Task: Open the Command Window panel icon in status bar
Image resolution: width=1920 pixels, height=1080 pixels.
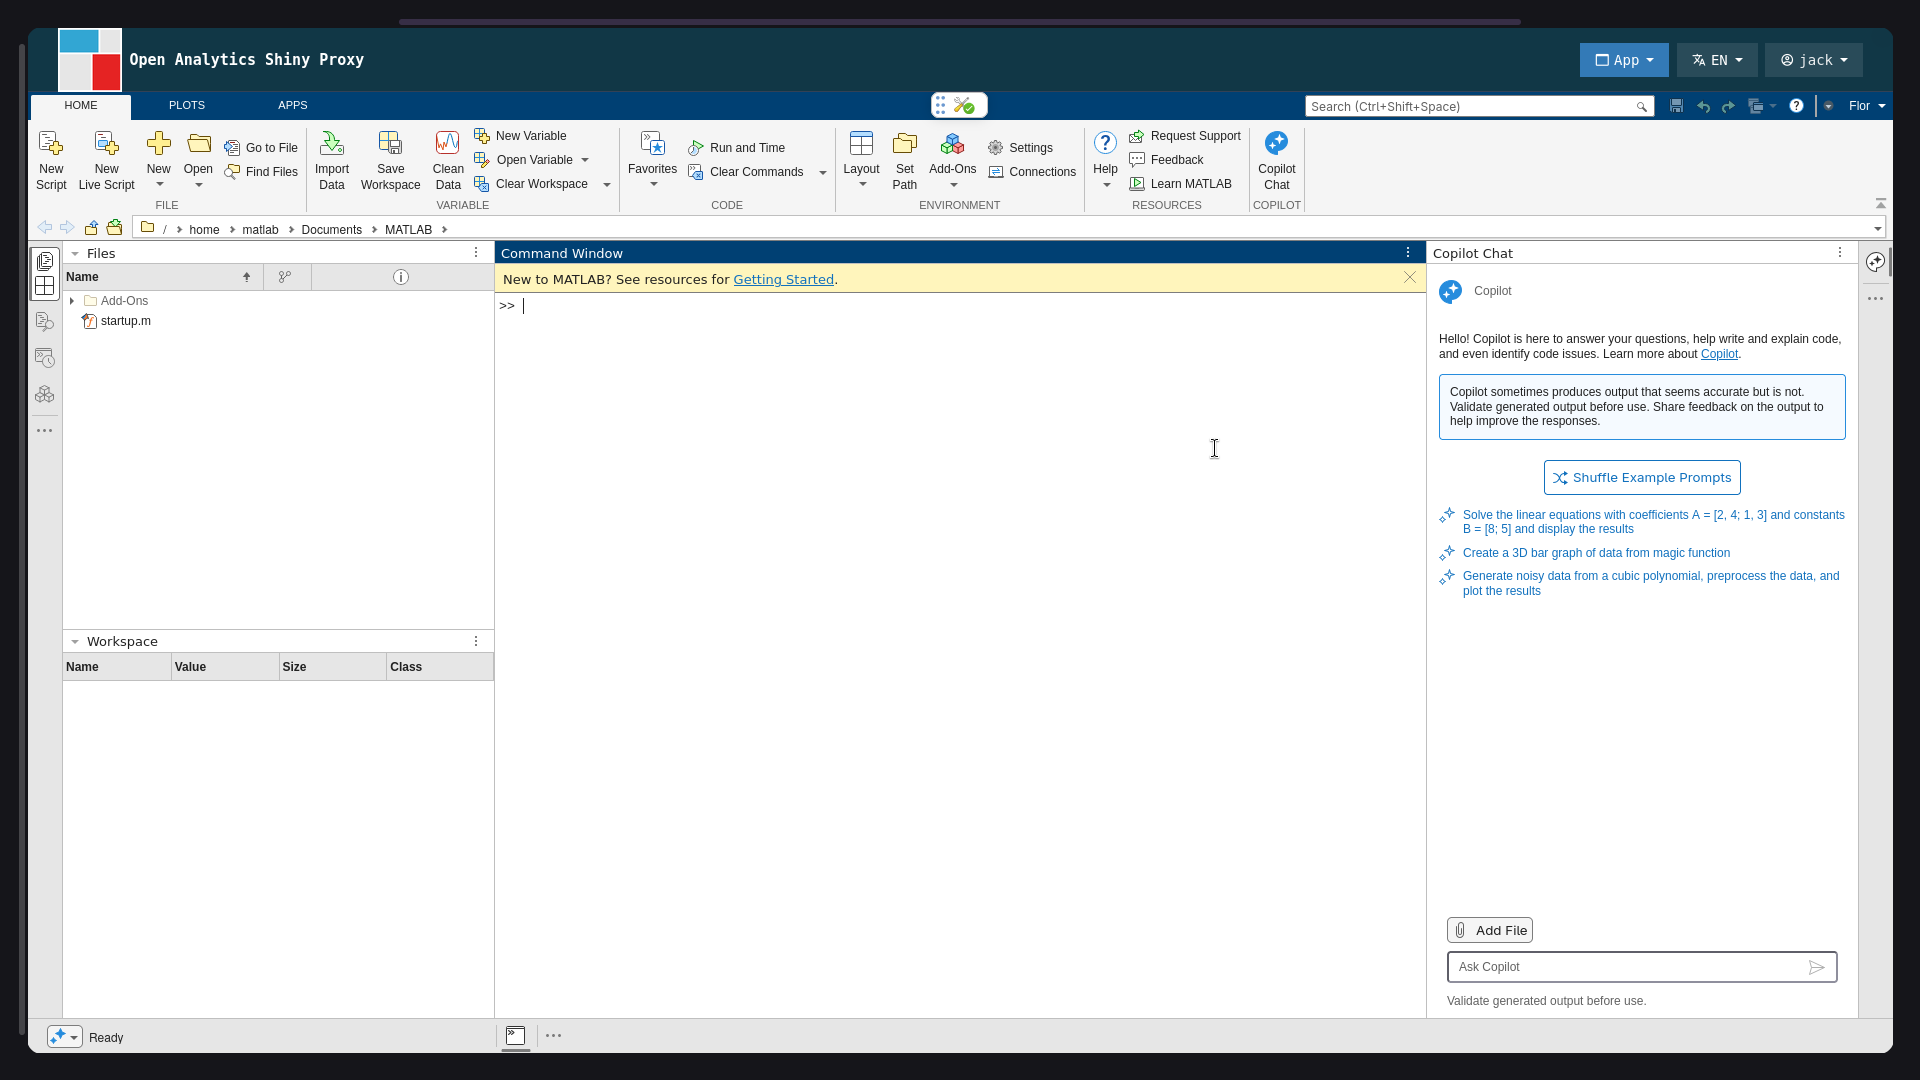Action: click(515, 1036)
